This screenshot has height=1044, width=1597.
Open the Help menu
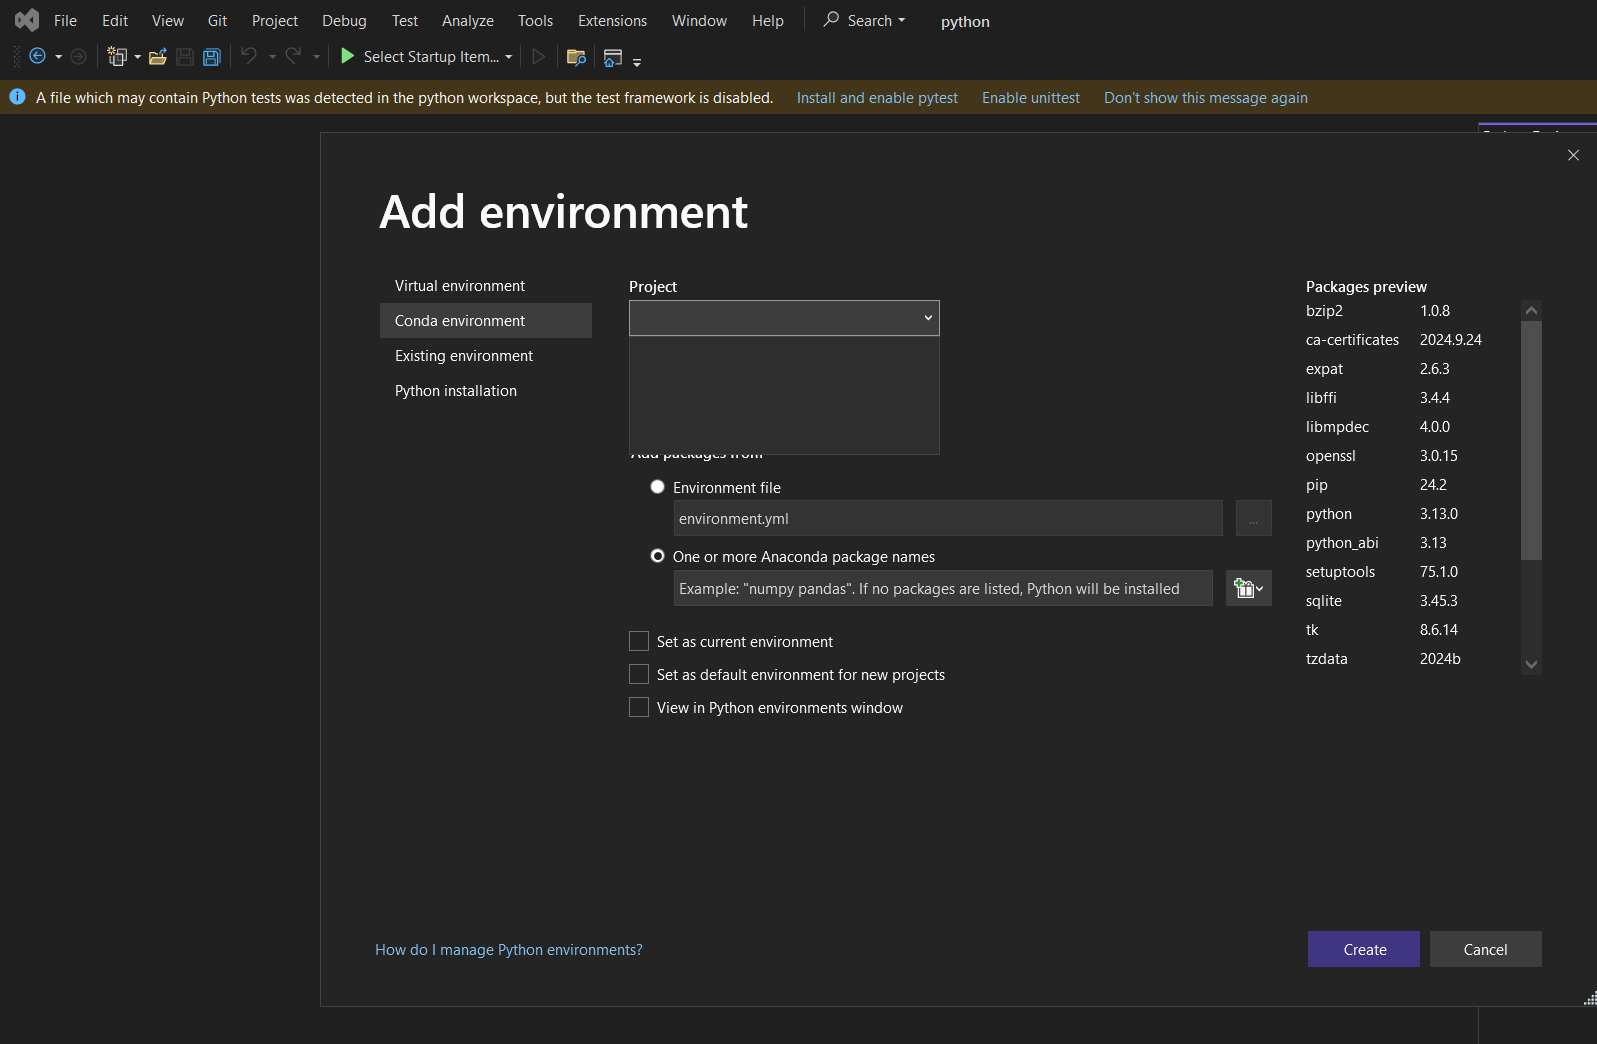click(x=768, y=20)
